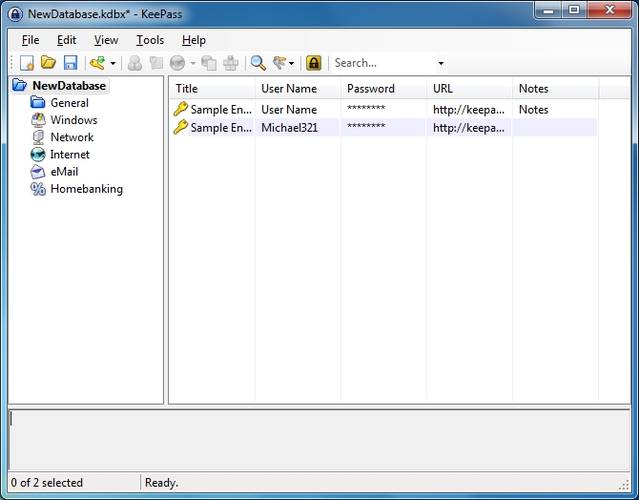Click the URL cell of Michael321 entry
The width and height of the screenshot is (639, 500).
469,128
